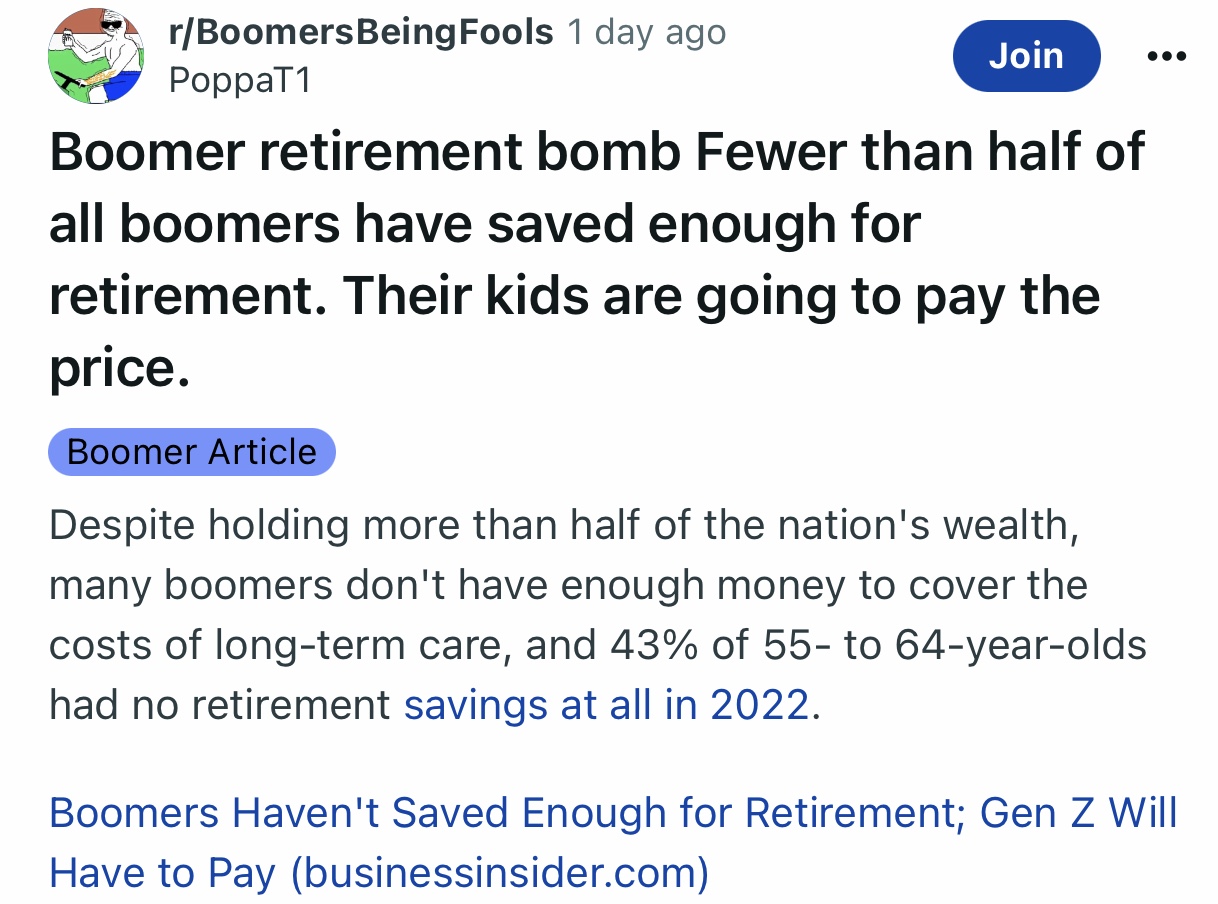This screenshot has height=904, width=1218.
Task: Click 'Have to Pay' in the article link
Action: point(162,874)
